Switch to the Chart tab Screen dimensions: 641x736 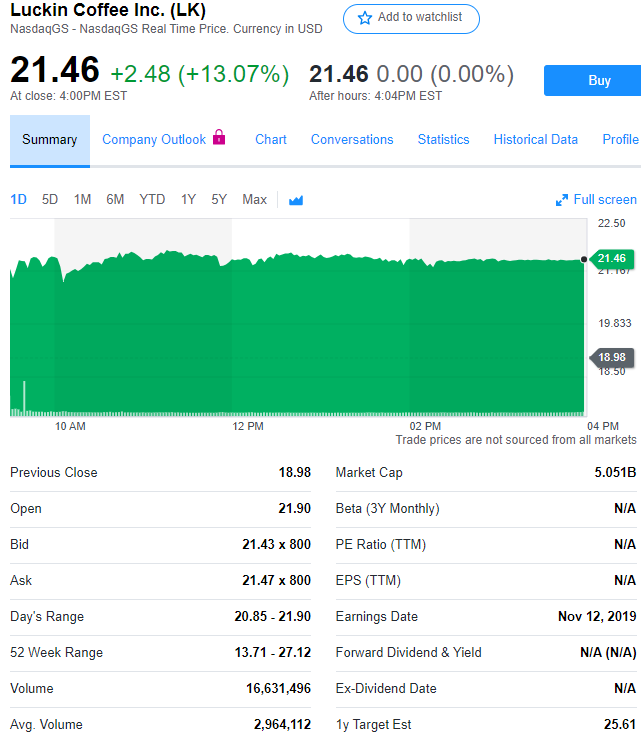(271, 139)
